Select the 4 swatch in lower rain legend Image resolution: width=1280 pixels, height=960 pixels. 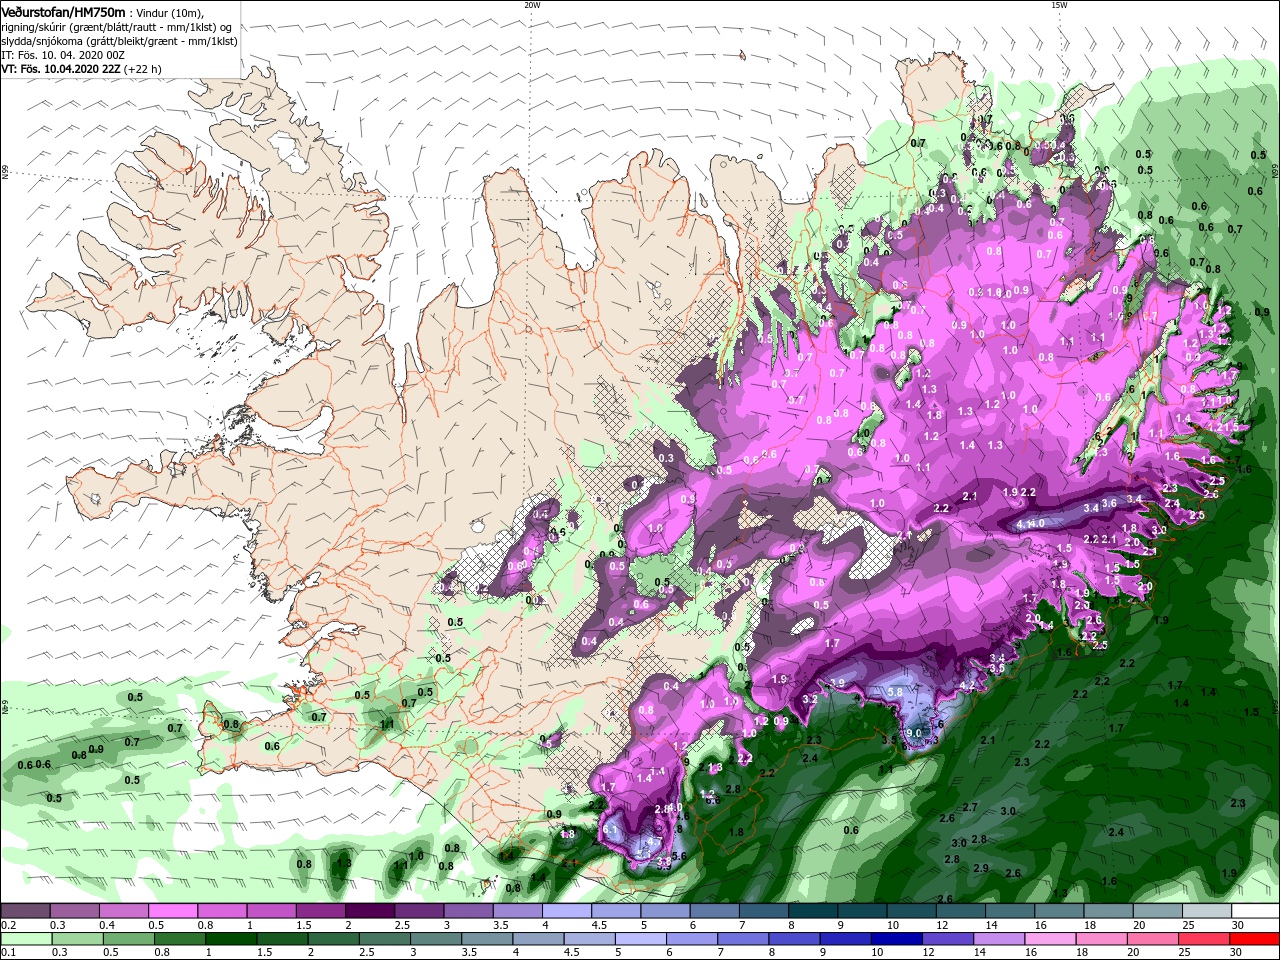[x=537, y=939]
